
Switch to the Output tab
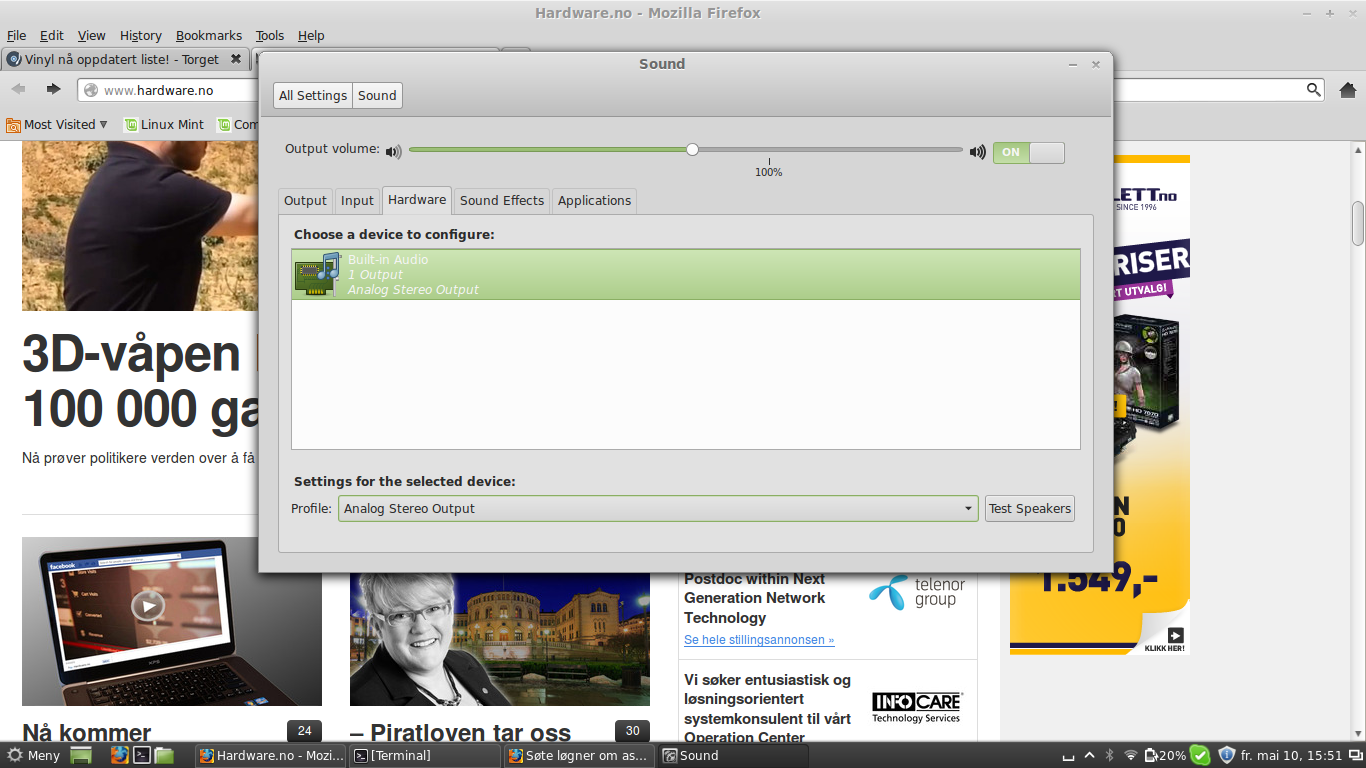tap(305, 200)
